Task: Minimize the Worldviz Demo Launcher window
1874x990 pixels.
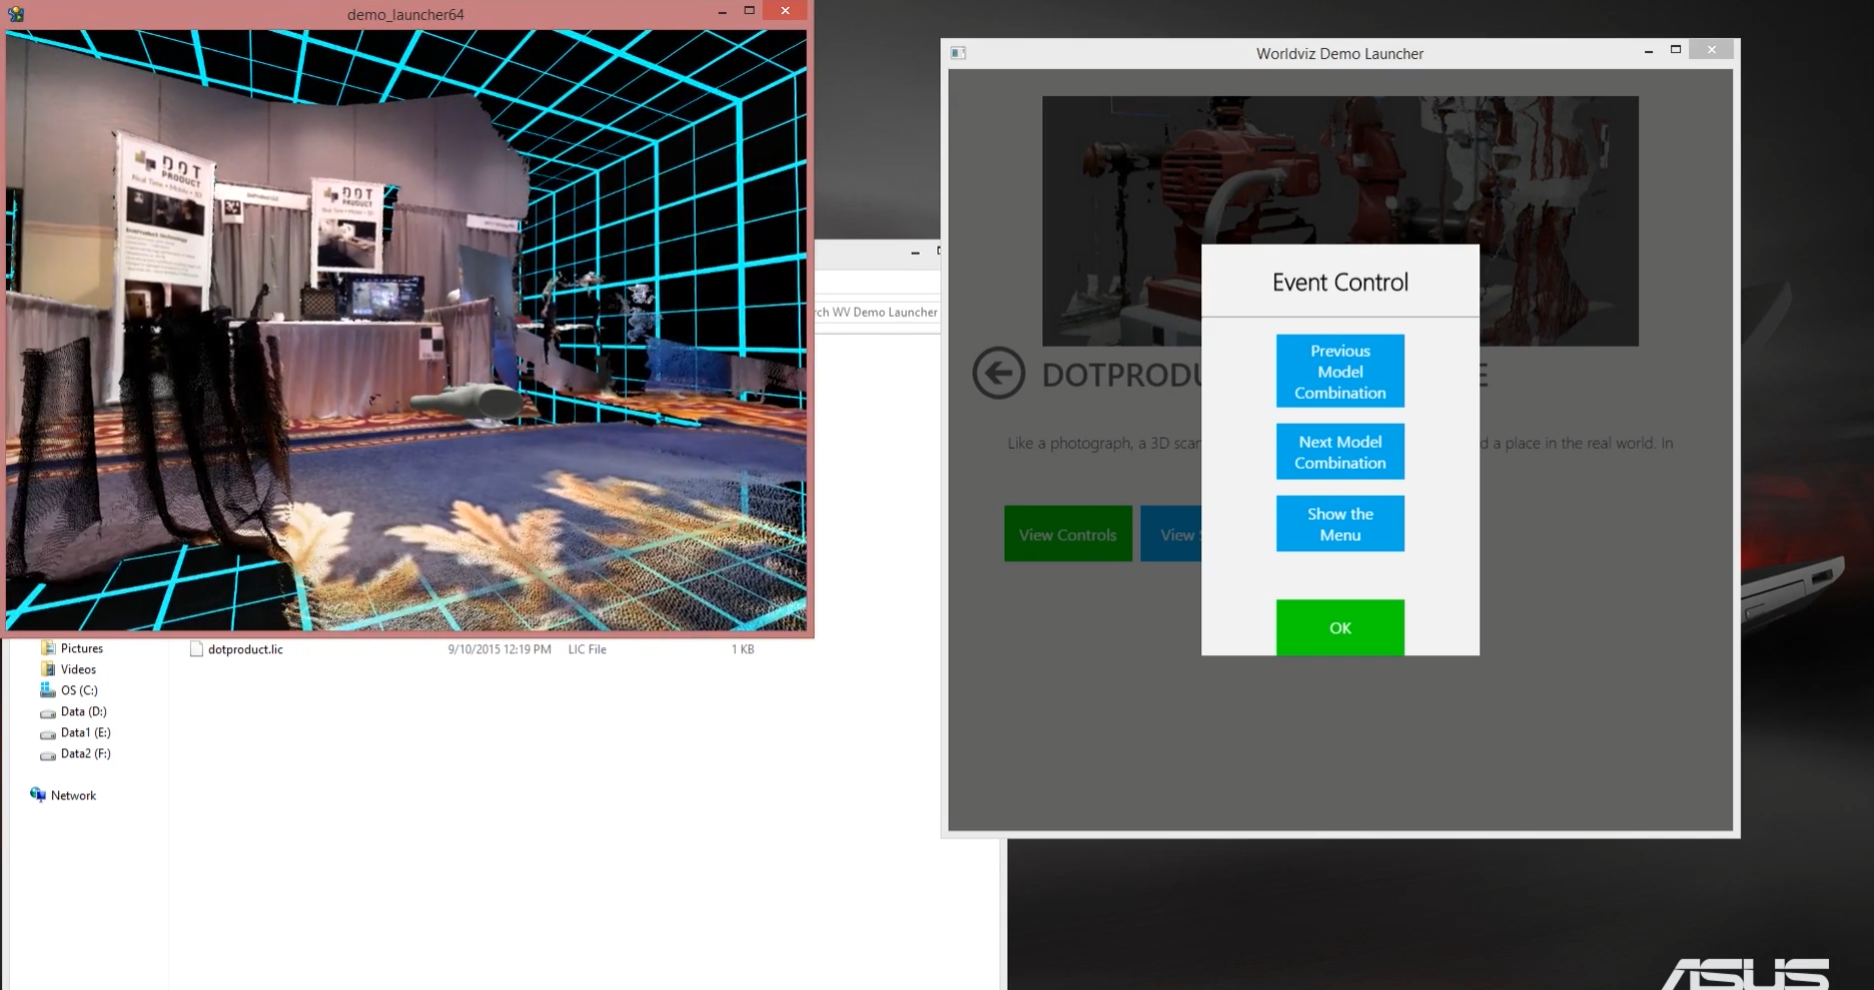Action: (x=1648, y=51)
